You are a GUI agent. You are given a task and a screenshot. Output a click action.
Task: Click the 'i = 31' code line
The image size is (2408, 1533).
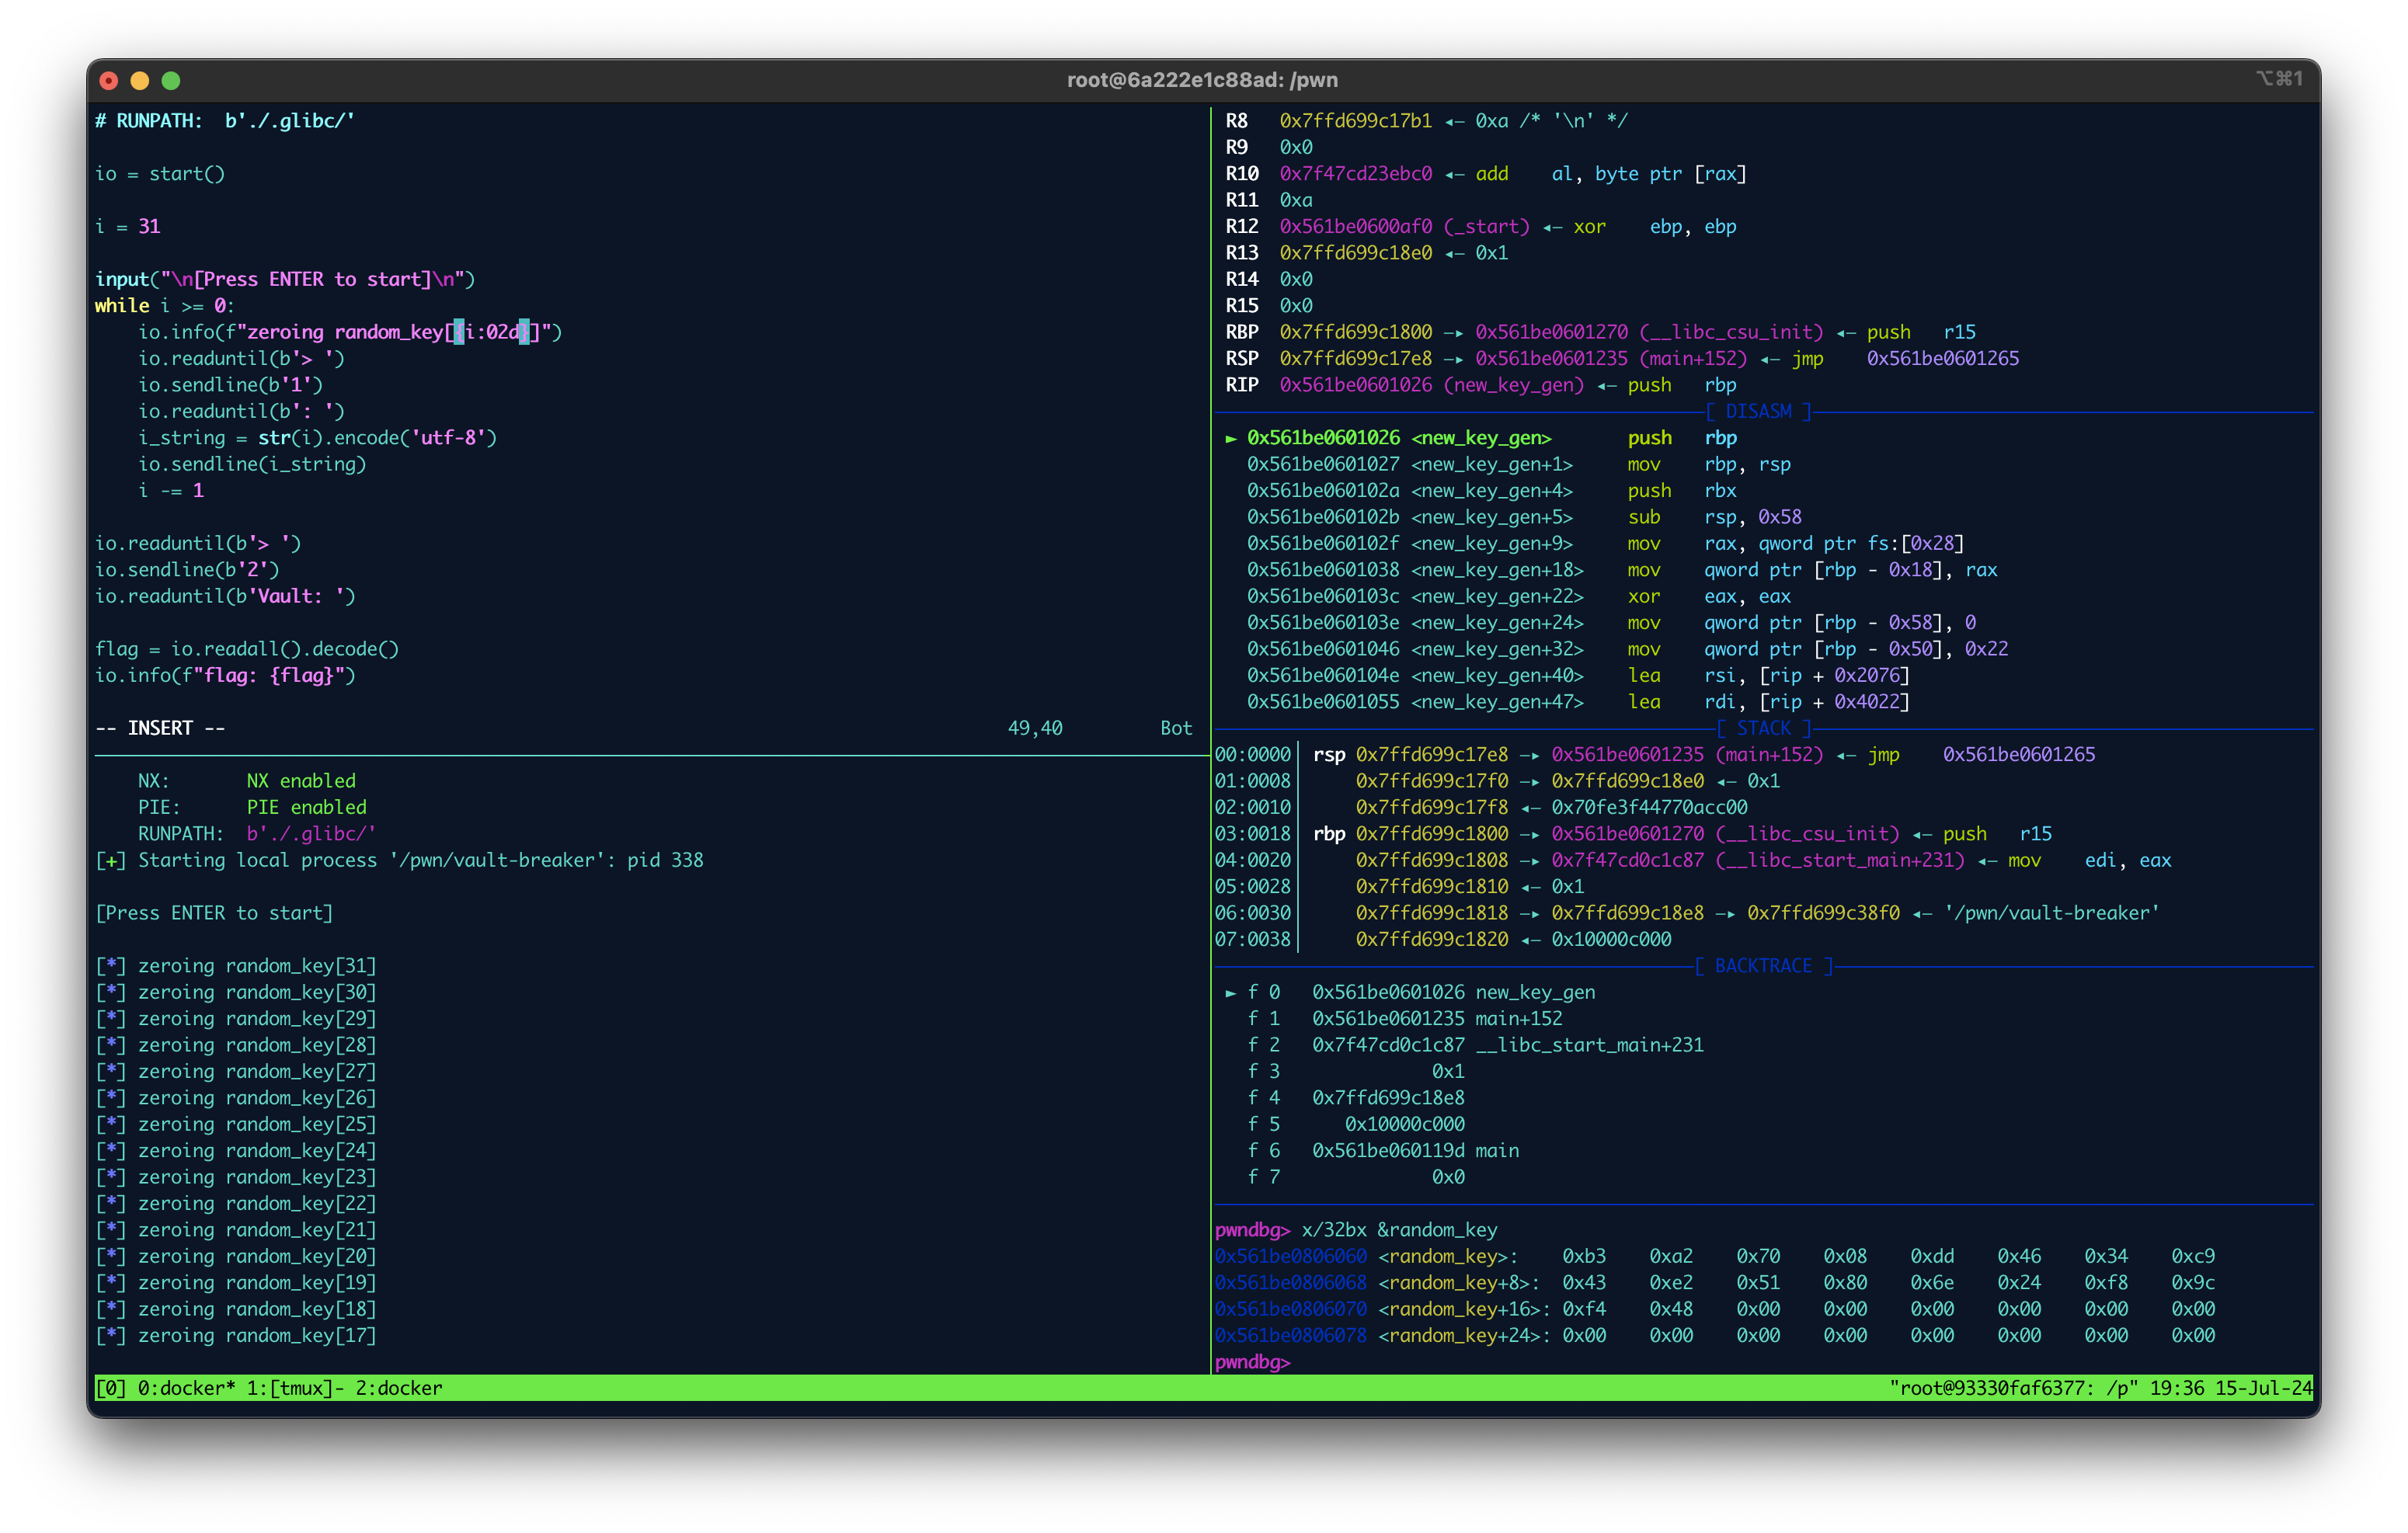128,227
